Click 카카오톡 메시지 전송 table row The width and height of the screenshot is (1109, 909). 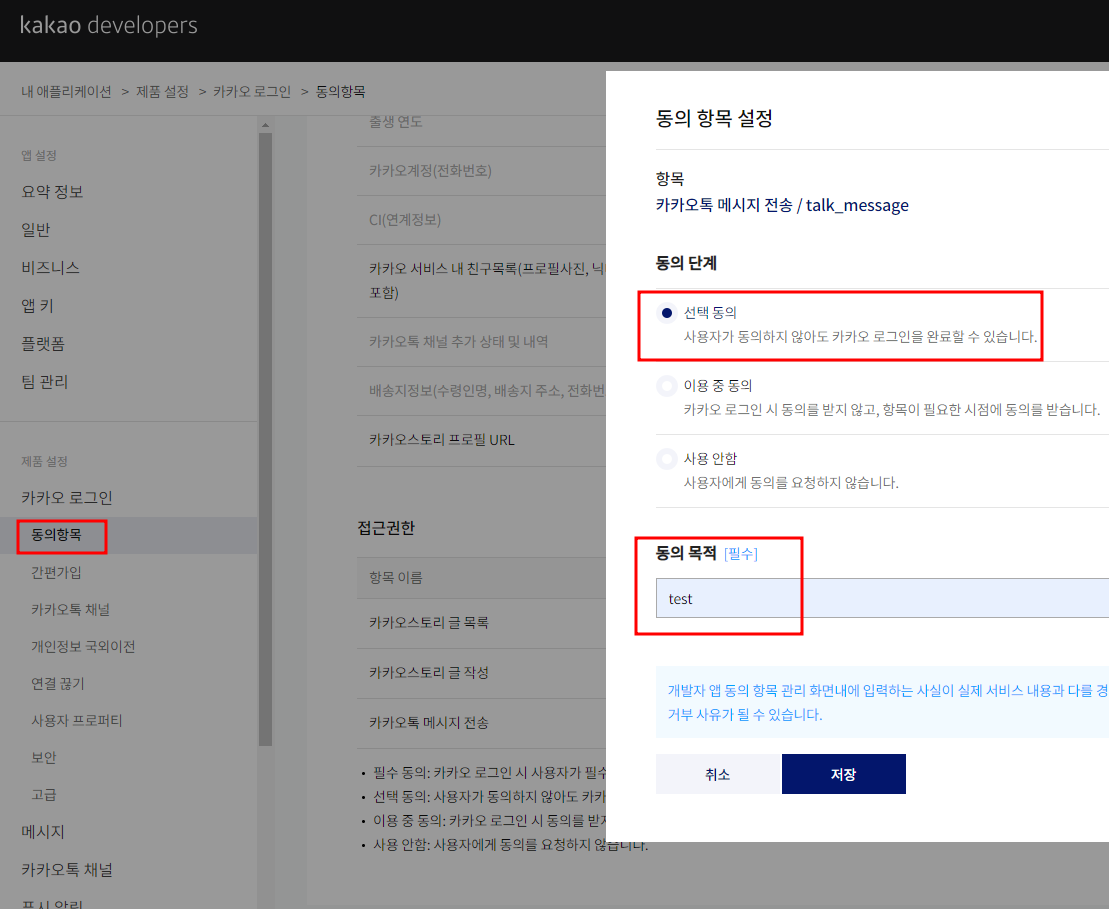(x=481, y=723)
